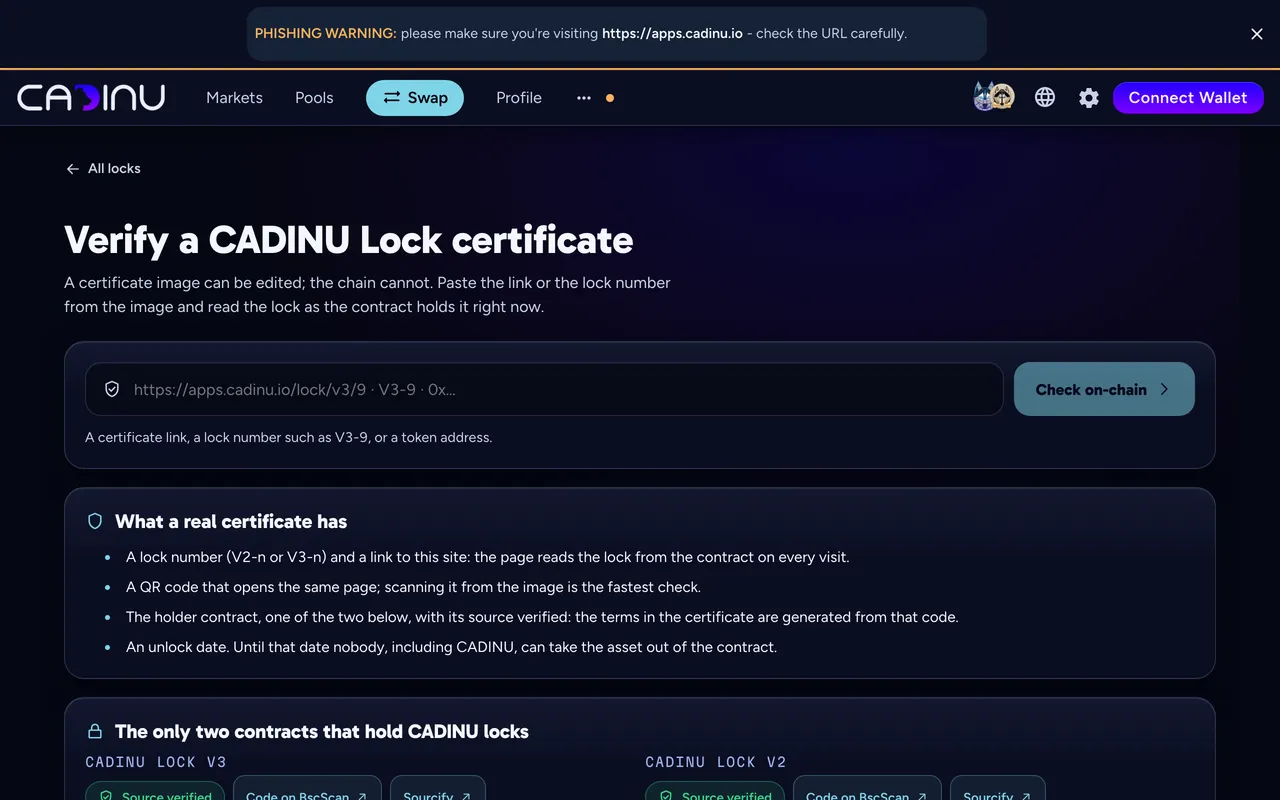Click the "CADINU LOCK V3" label
This screenshot has height=800, width=1280.
(156, 762)
